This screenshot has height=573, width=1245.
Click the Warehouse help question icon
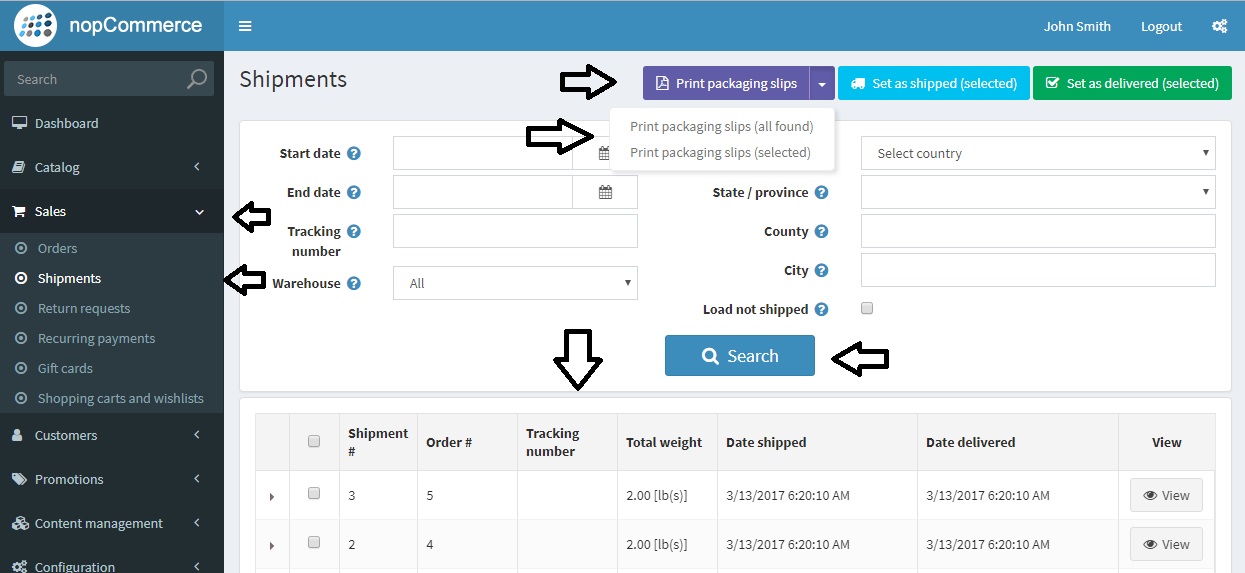coord(353,284)
